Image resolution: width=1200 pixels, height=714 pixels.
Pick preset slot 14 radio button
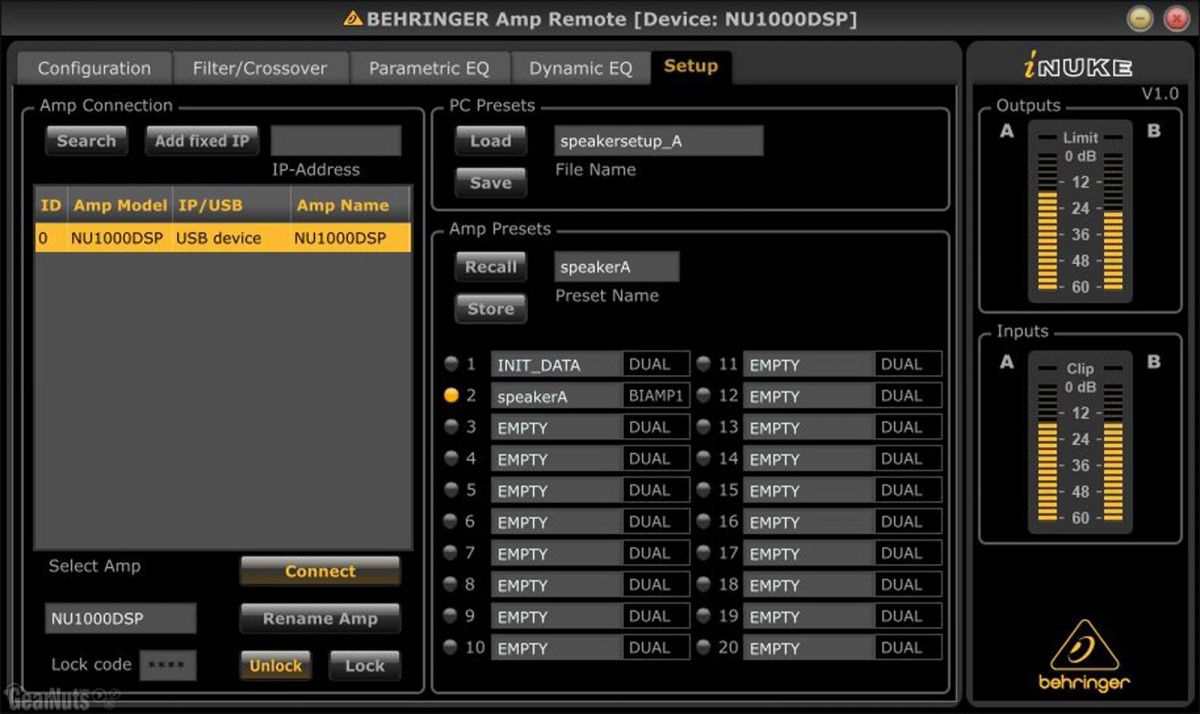pos(704,458)
